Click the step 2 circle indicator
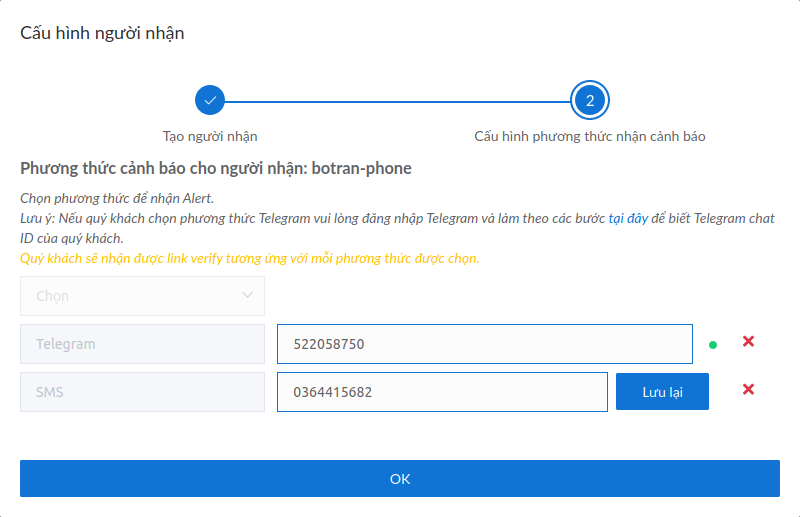This screenshot has height=517, width=800. click(590, 100)
